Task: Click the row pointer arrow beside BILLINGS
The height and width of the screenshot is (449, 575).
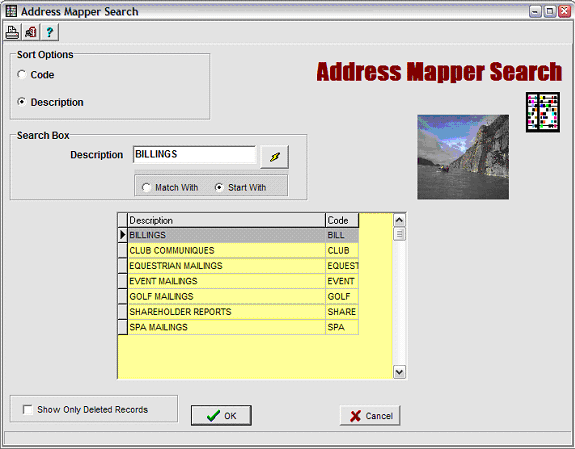Action: (x=122, y=235)
